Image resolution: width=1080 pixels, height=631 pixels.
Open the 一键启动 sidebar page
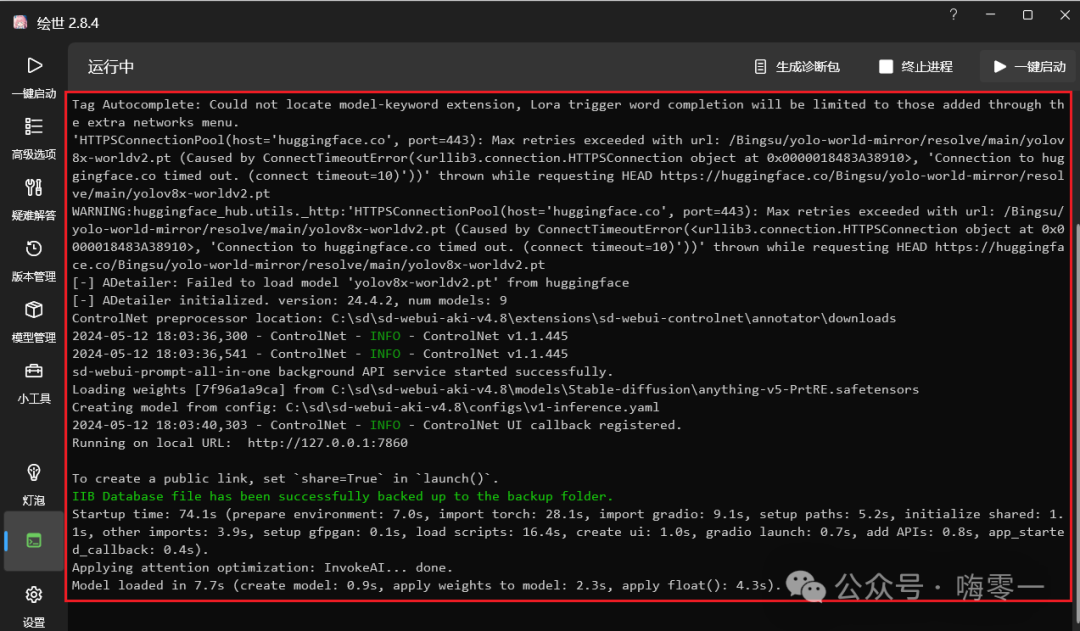(x=34, y=77)
